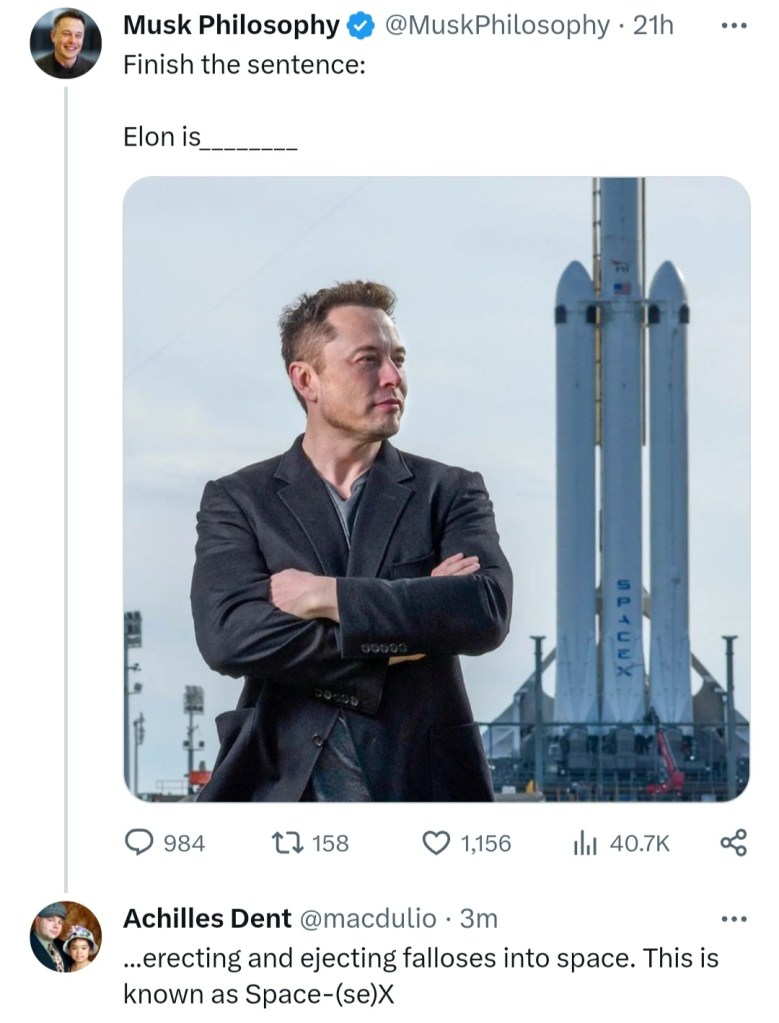Click the share icon on post
779x1023 pixels.
click(733, 843)
